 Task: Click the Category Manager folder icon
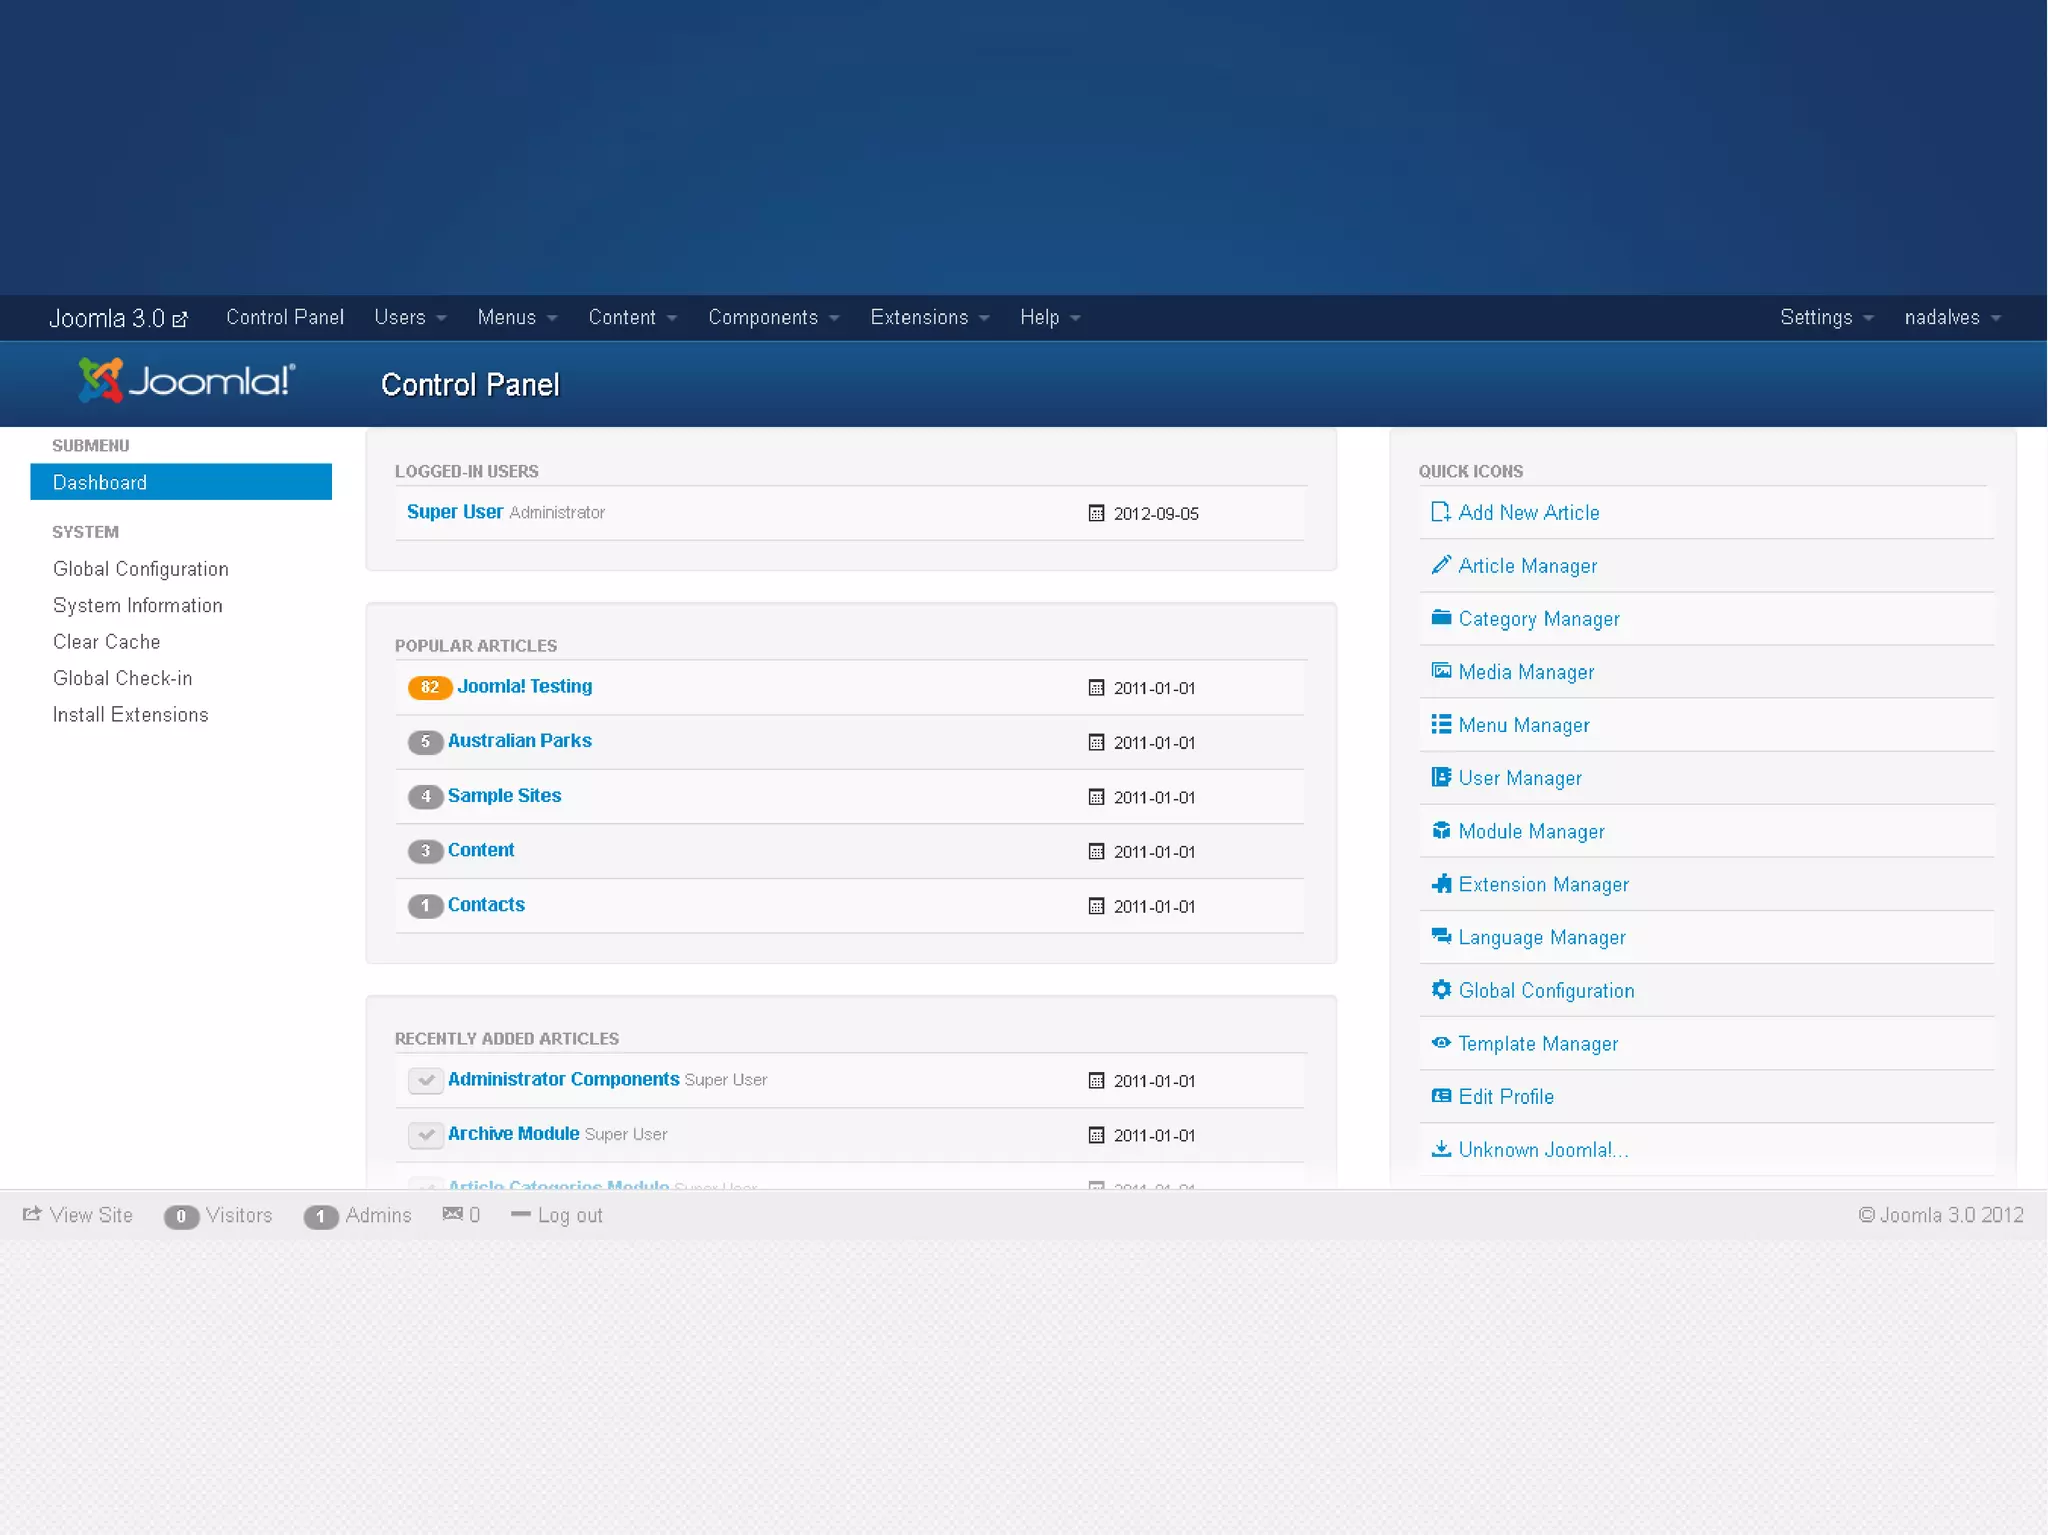click(x=1440, y=618)
